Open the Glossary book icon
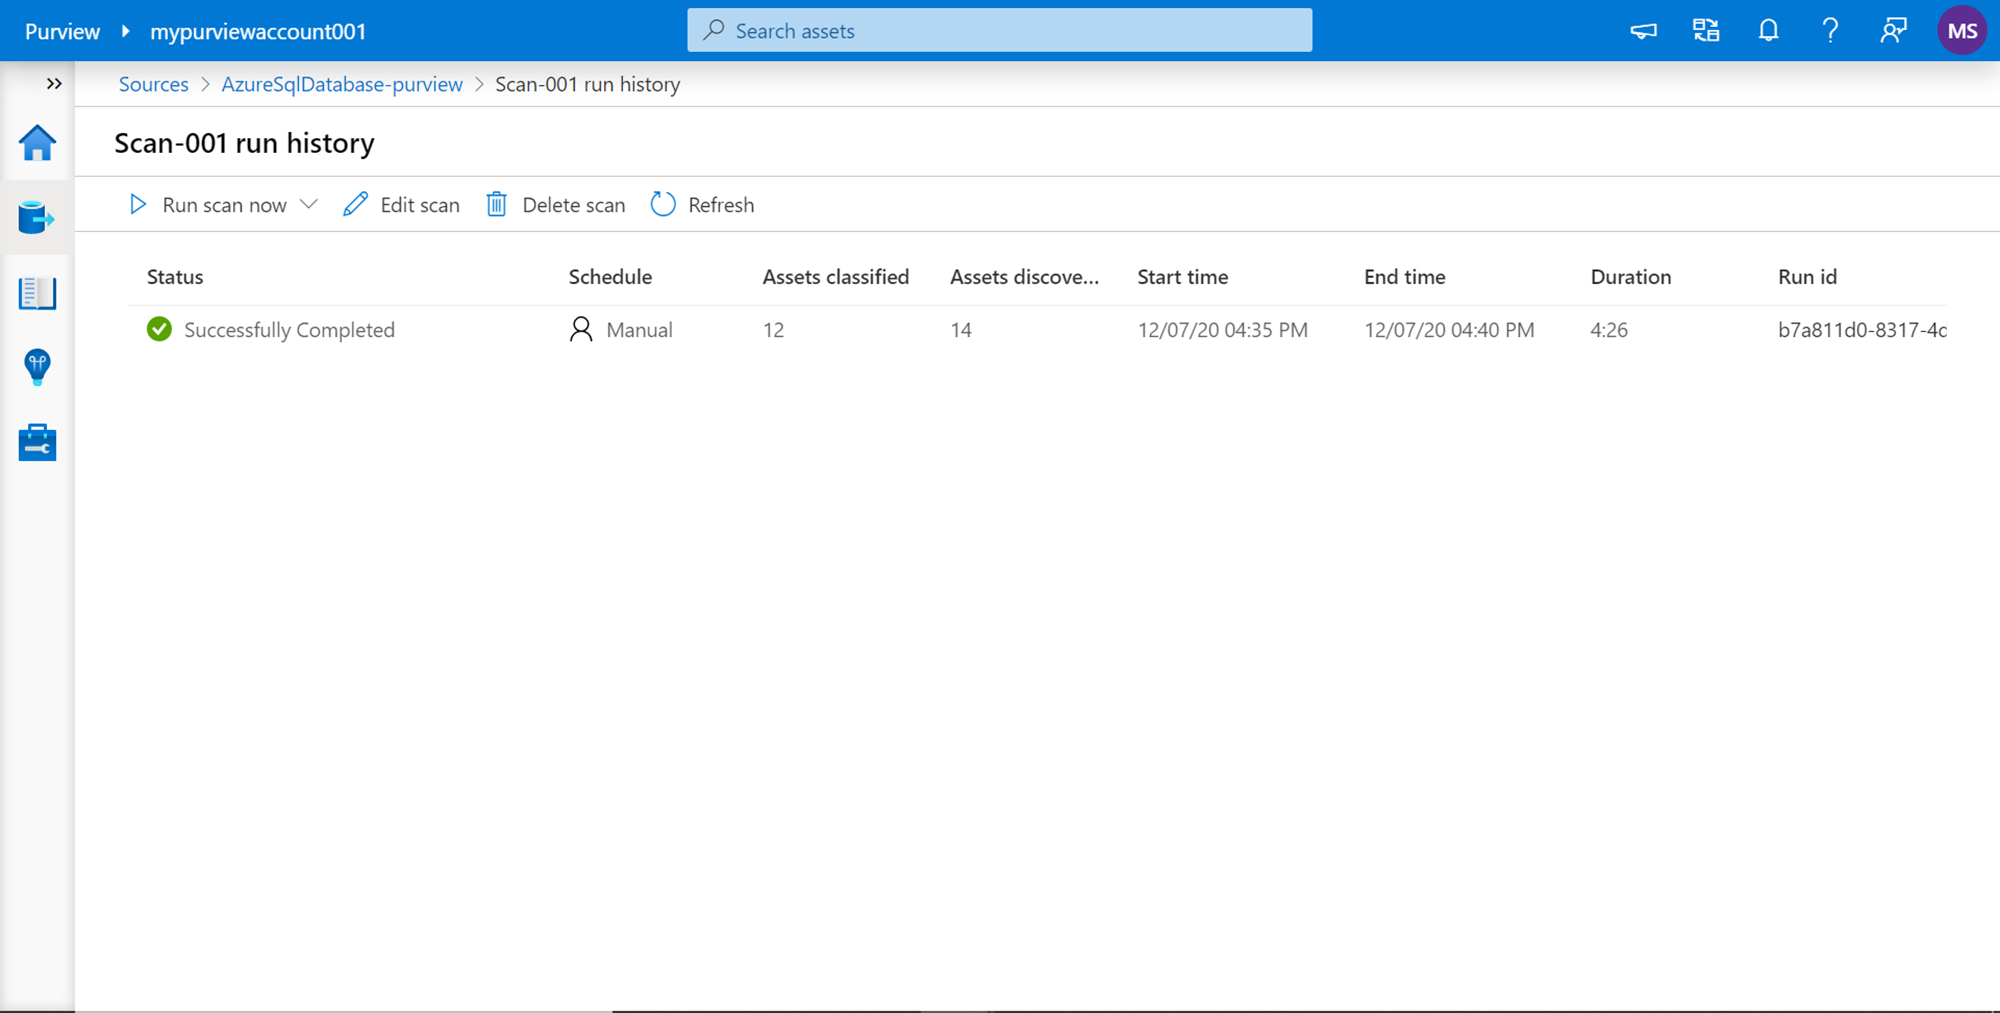Viewport: 2000px width, 1013px height. 37,293
